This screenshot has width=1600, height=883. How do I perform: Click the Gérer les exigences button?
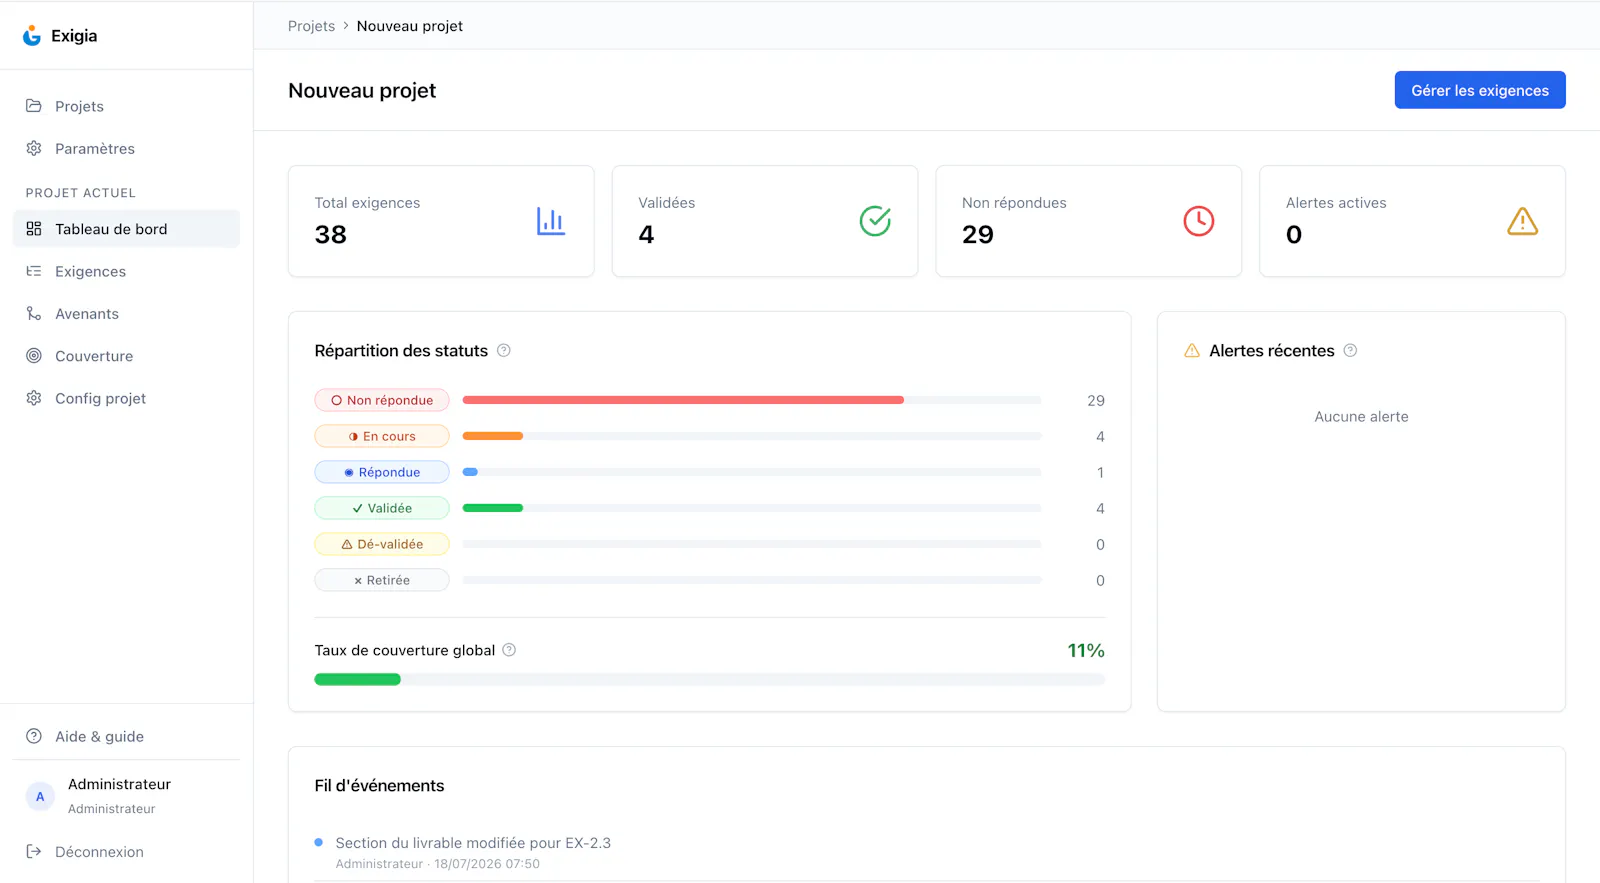coord(1480,90)
